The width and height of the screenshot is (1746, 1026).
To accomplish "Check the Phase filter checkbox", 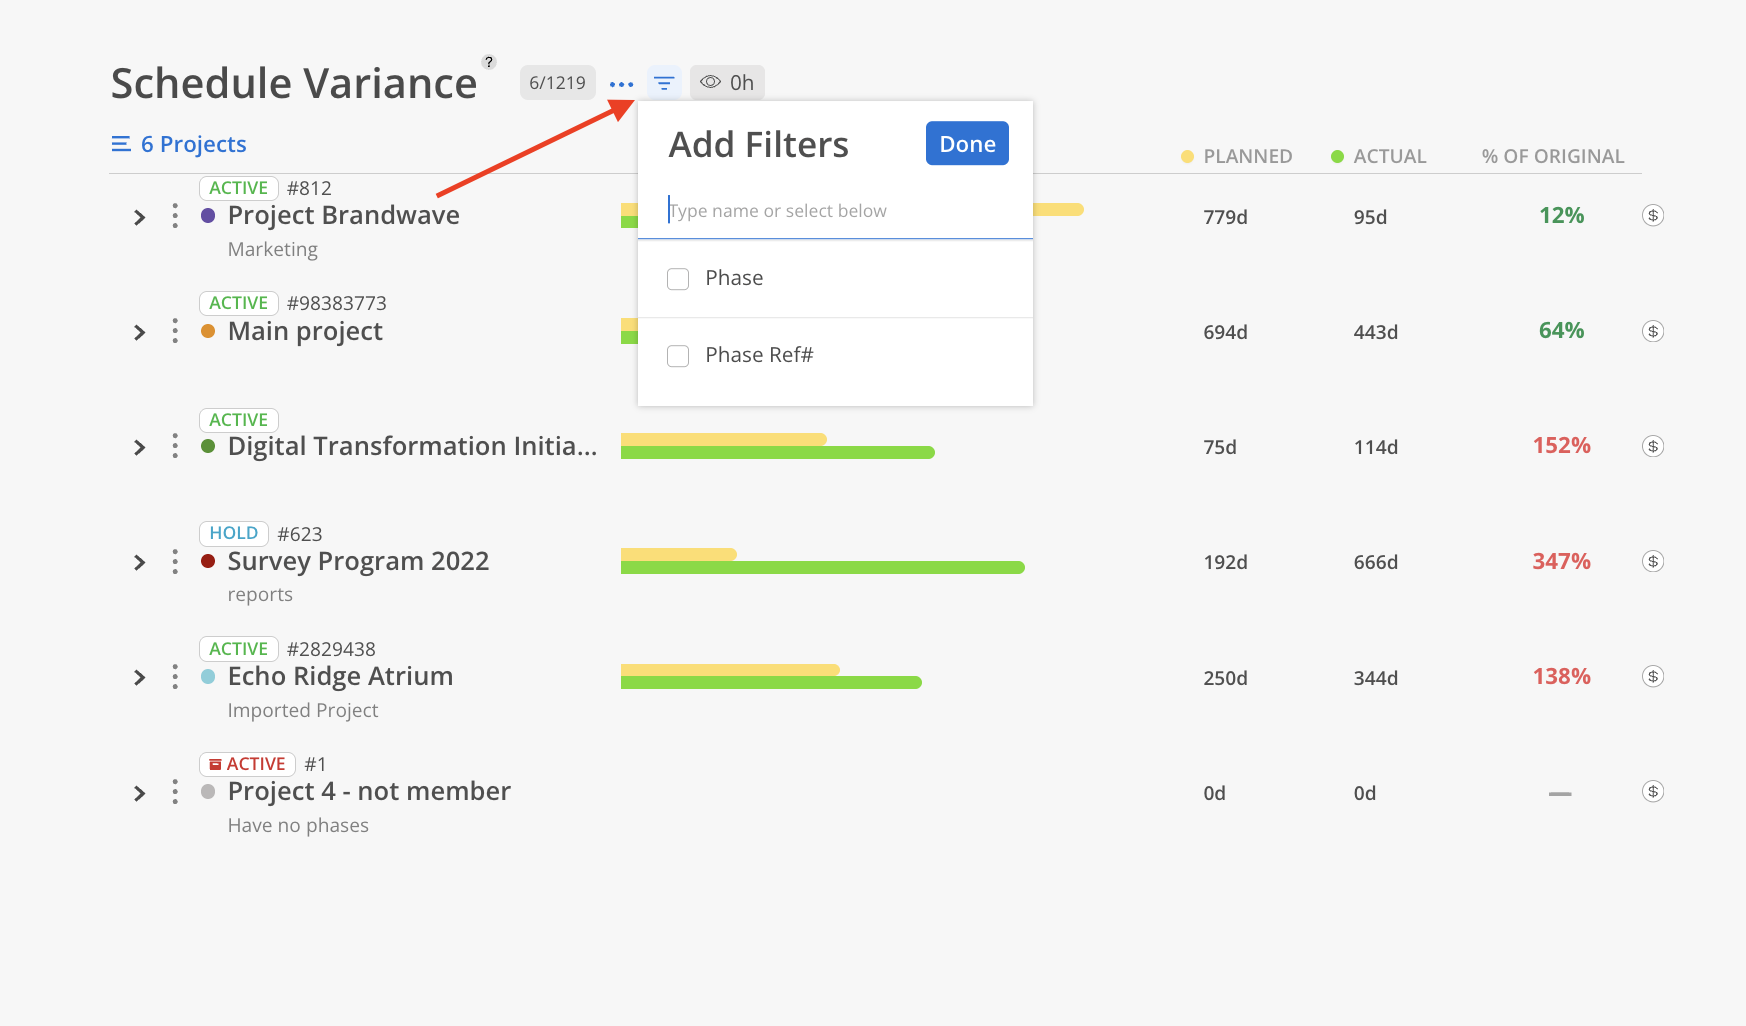I will (678, 279).
